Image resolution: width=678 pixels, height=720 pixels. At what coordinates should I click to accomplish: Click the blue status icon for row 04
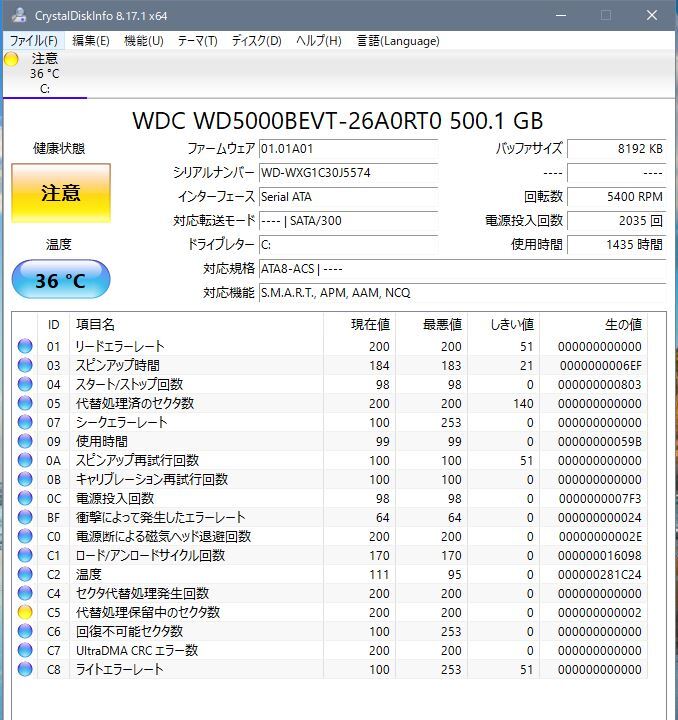point(25,384)
